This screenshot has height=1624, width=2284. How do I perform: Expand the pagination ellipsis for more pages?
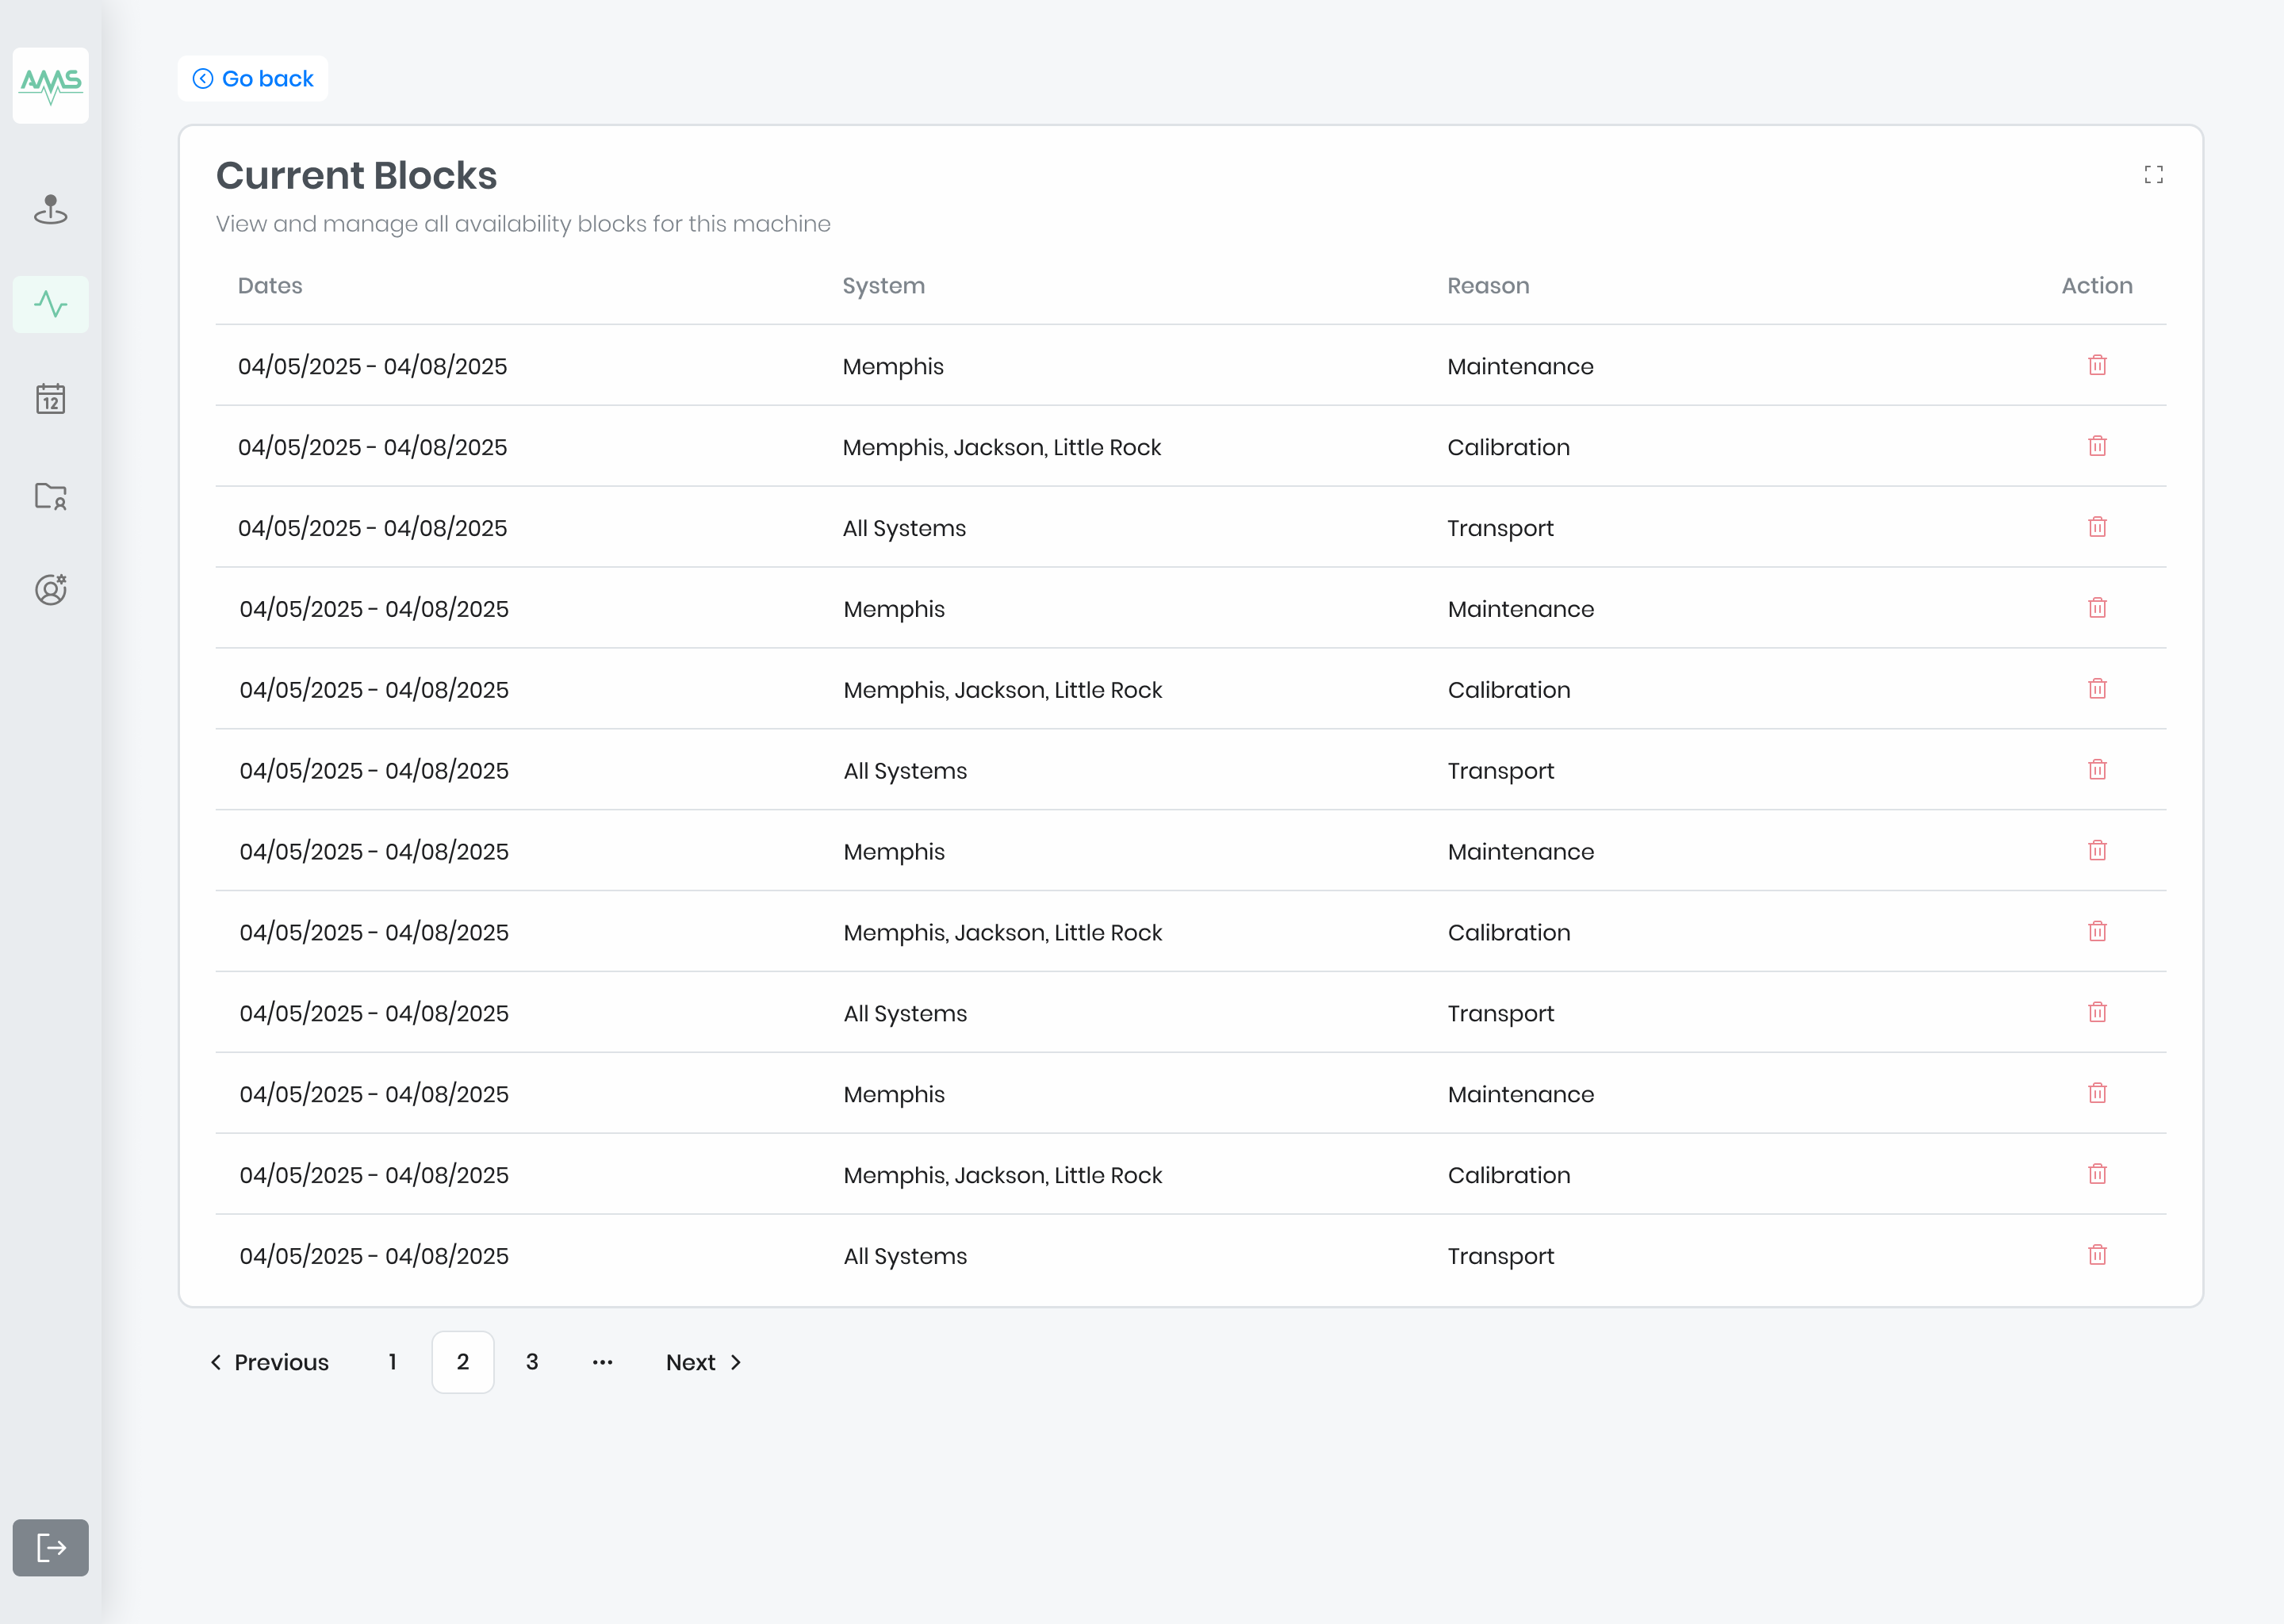click(x=602, y=1362)
